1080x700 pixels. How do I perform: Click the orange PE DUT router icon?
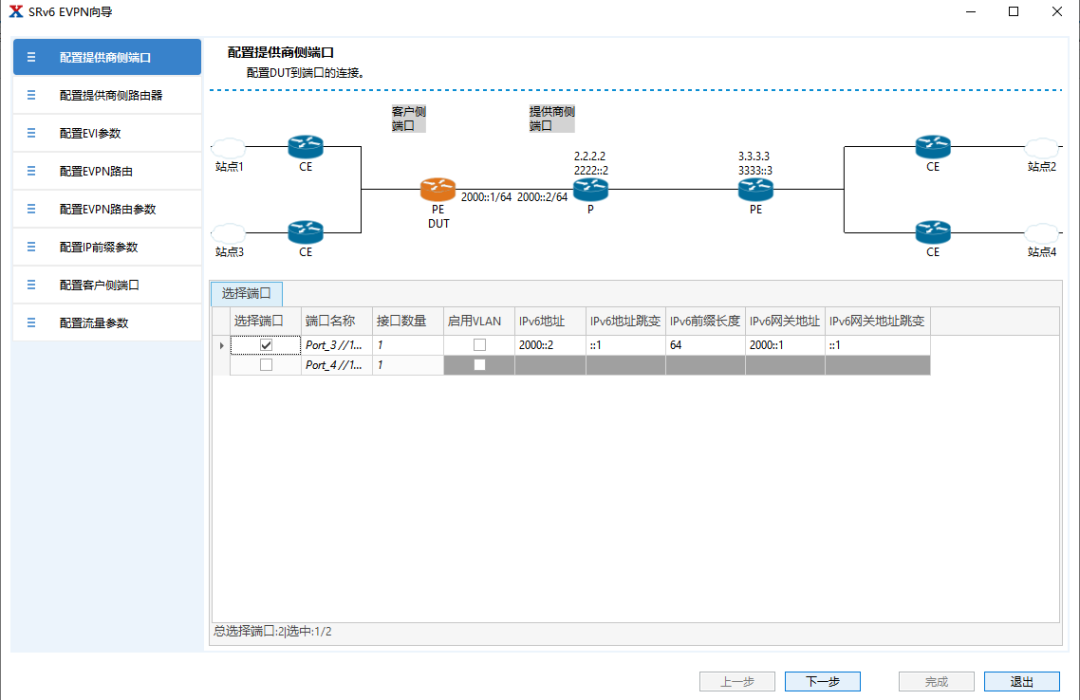437,189
